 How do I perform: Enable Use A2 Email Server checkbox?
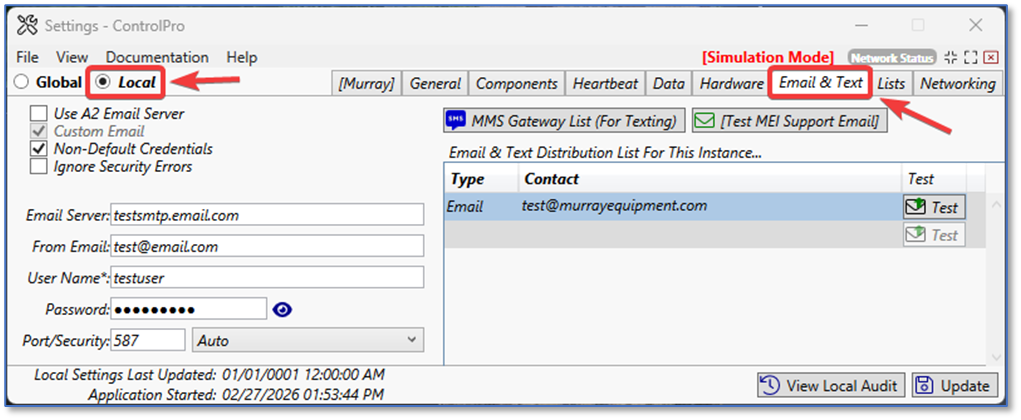[39, 114]
